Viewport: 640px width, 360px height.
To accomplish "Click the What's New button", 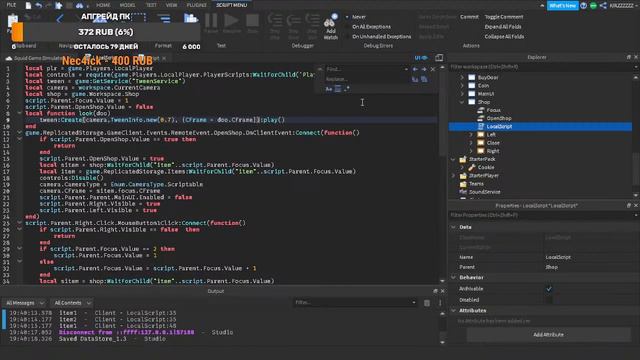I will [562, 6].
